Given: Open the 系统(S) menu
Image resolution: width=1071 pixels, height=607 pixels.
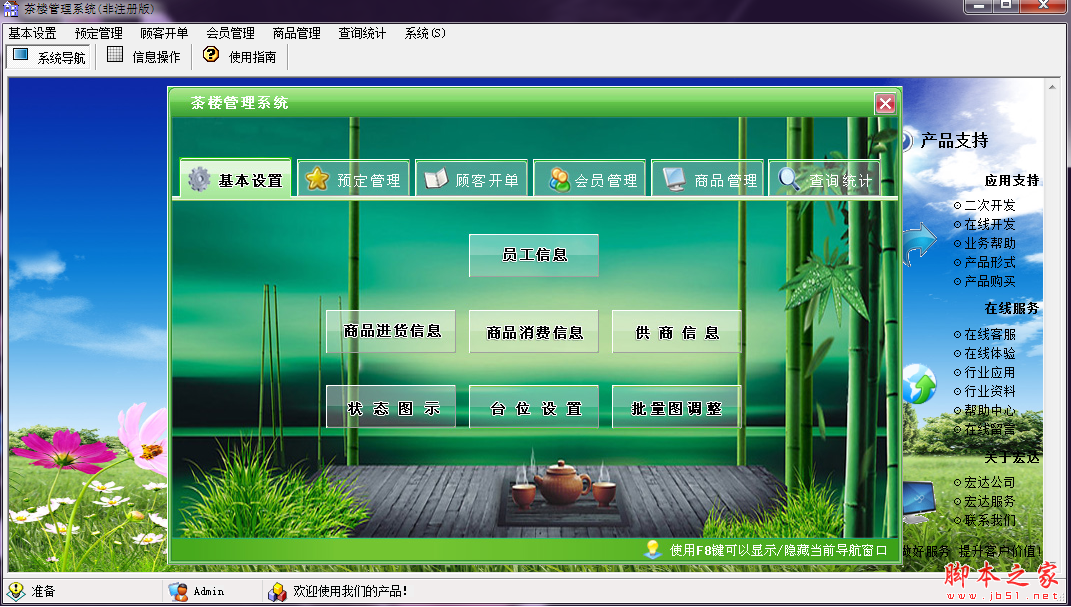Looking at the screenshot, I should [426, 33].
